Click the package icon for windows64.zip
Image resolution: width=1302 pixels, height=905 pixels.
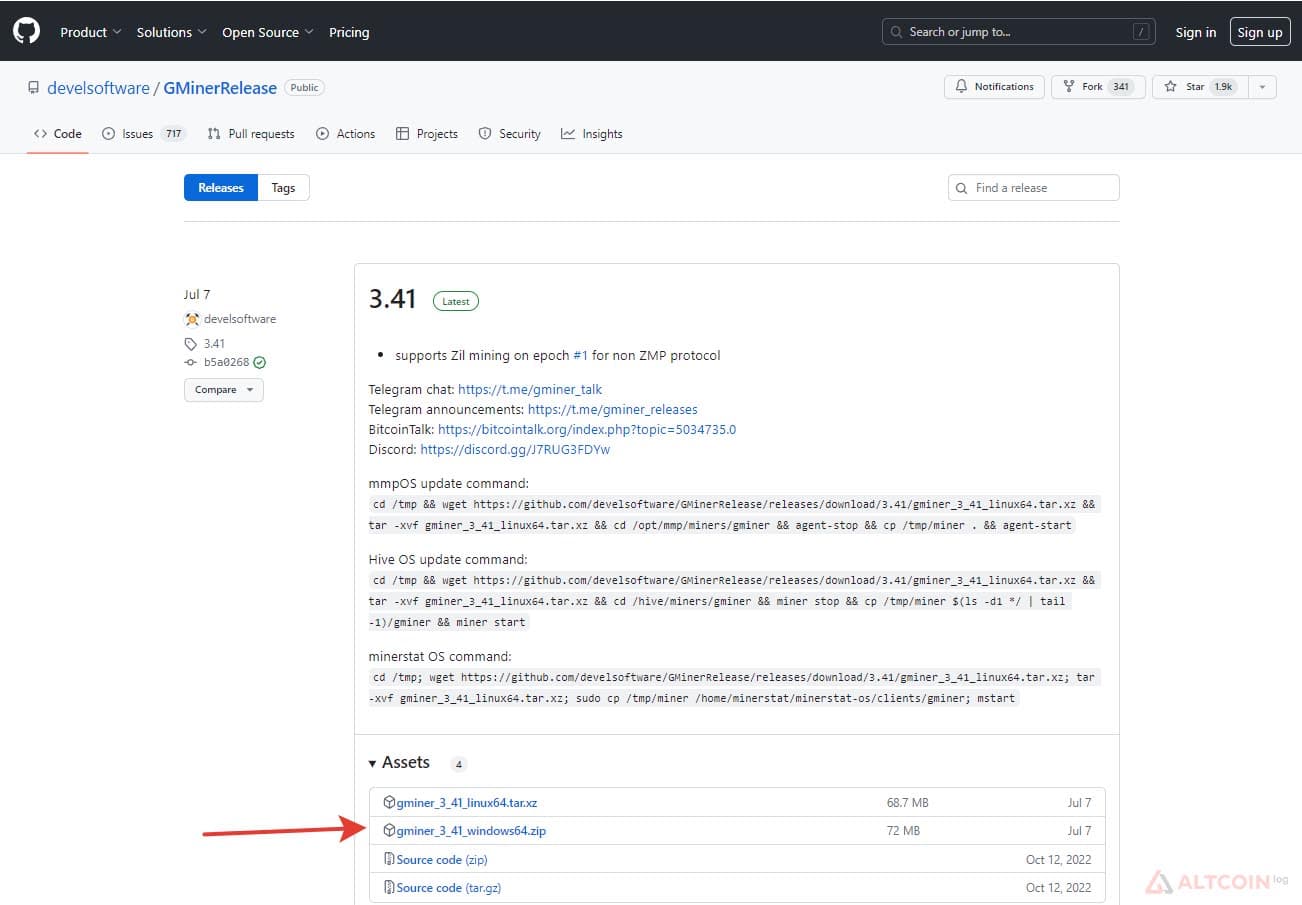(x=390, y=830)
